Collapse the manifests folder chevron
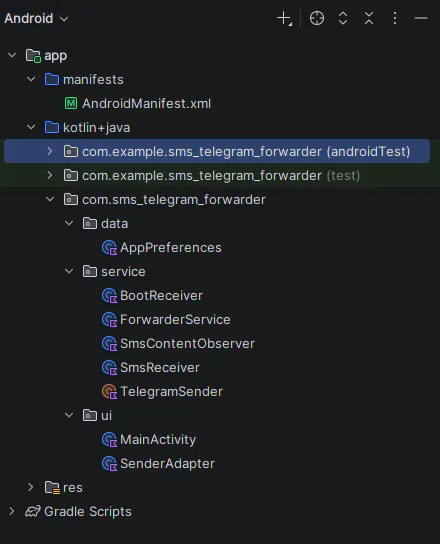 (31, 79)
